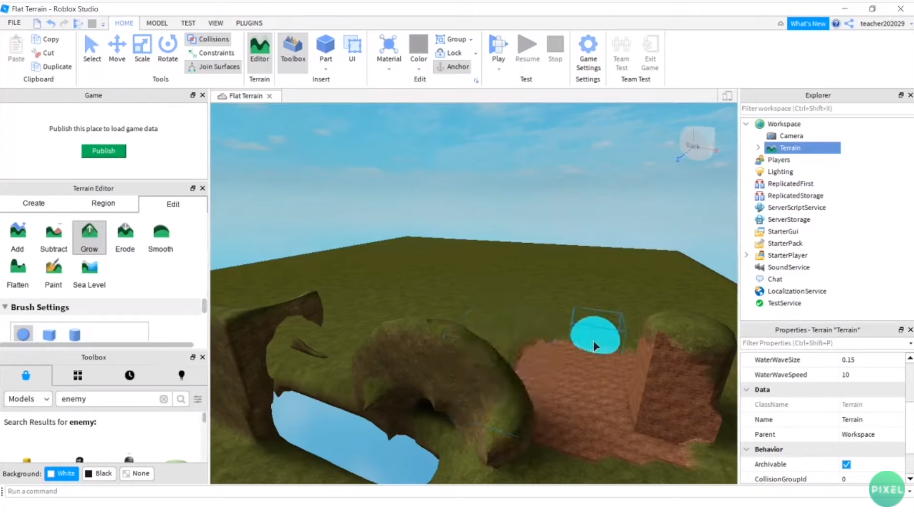Viewport: 914px width, 513px height.
Task: Click the Run a command bar
Action: coord(454,491)
